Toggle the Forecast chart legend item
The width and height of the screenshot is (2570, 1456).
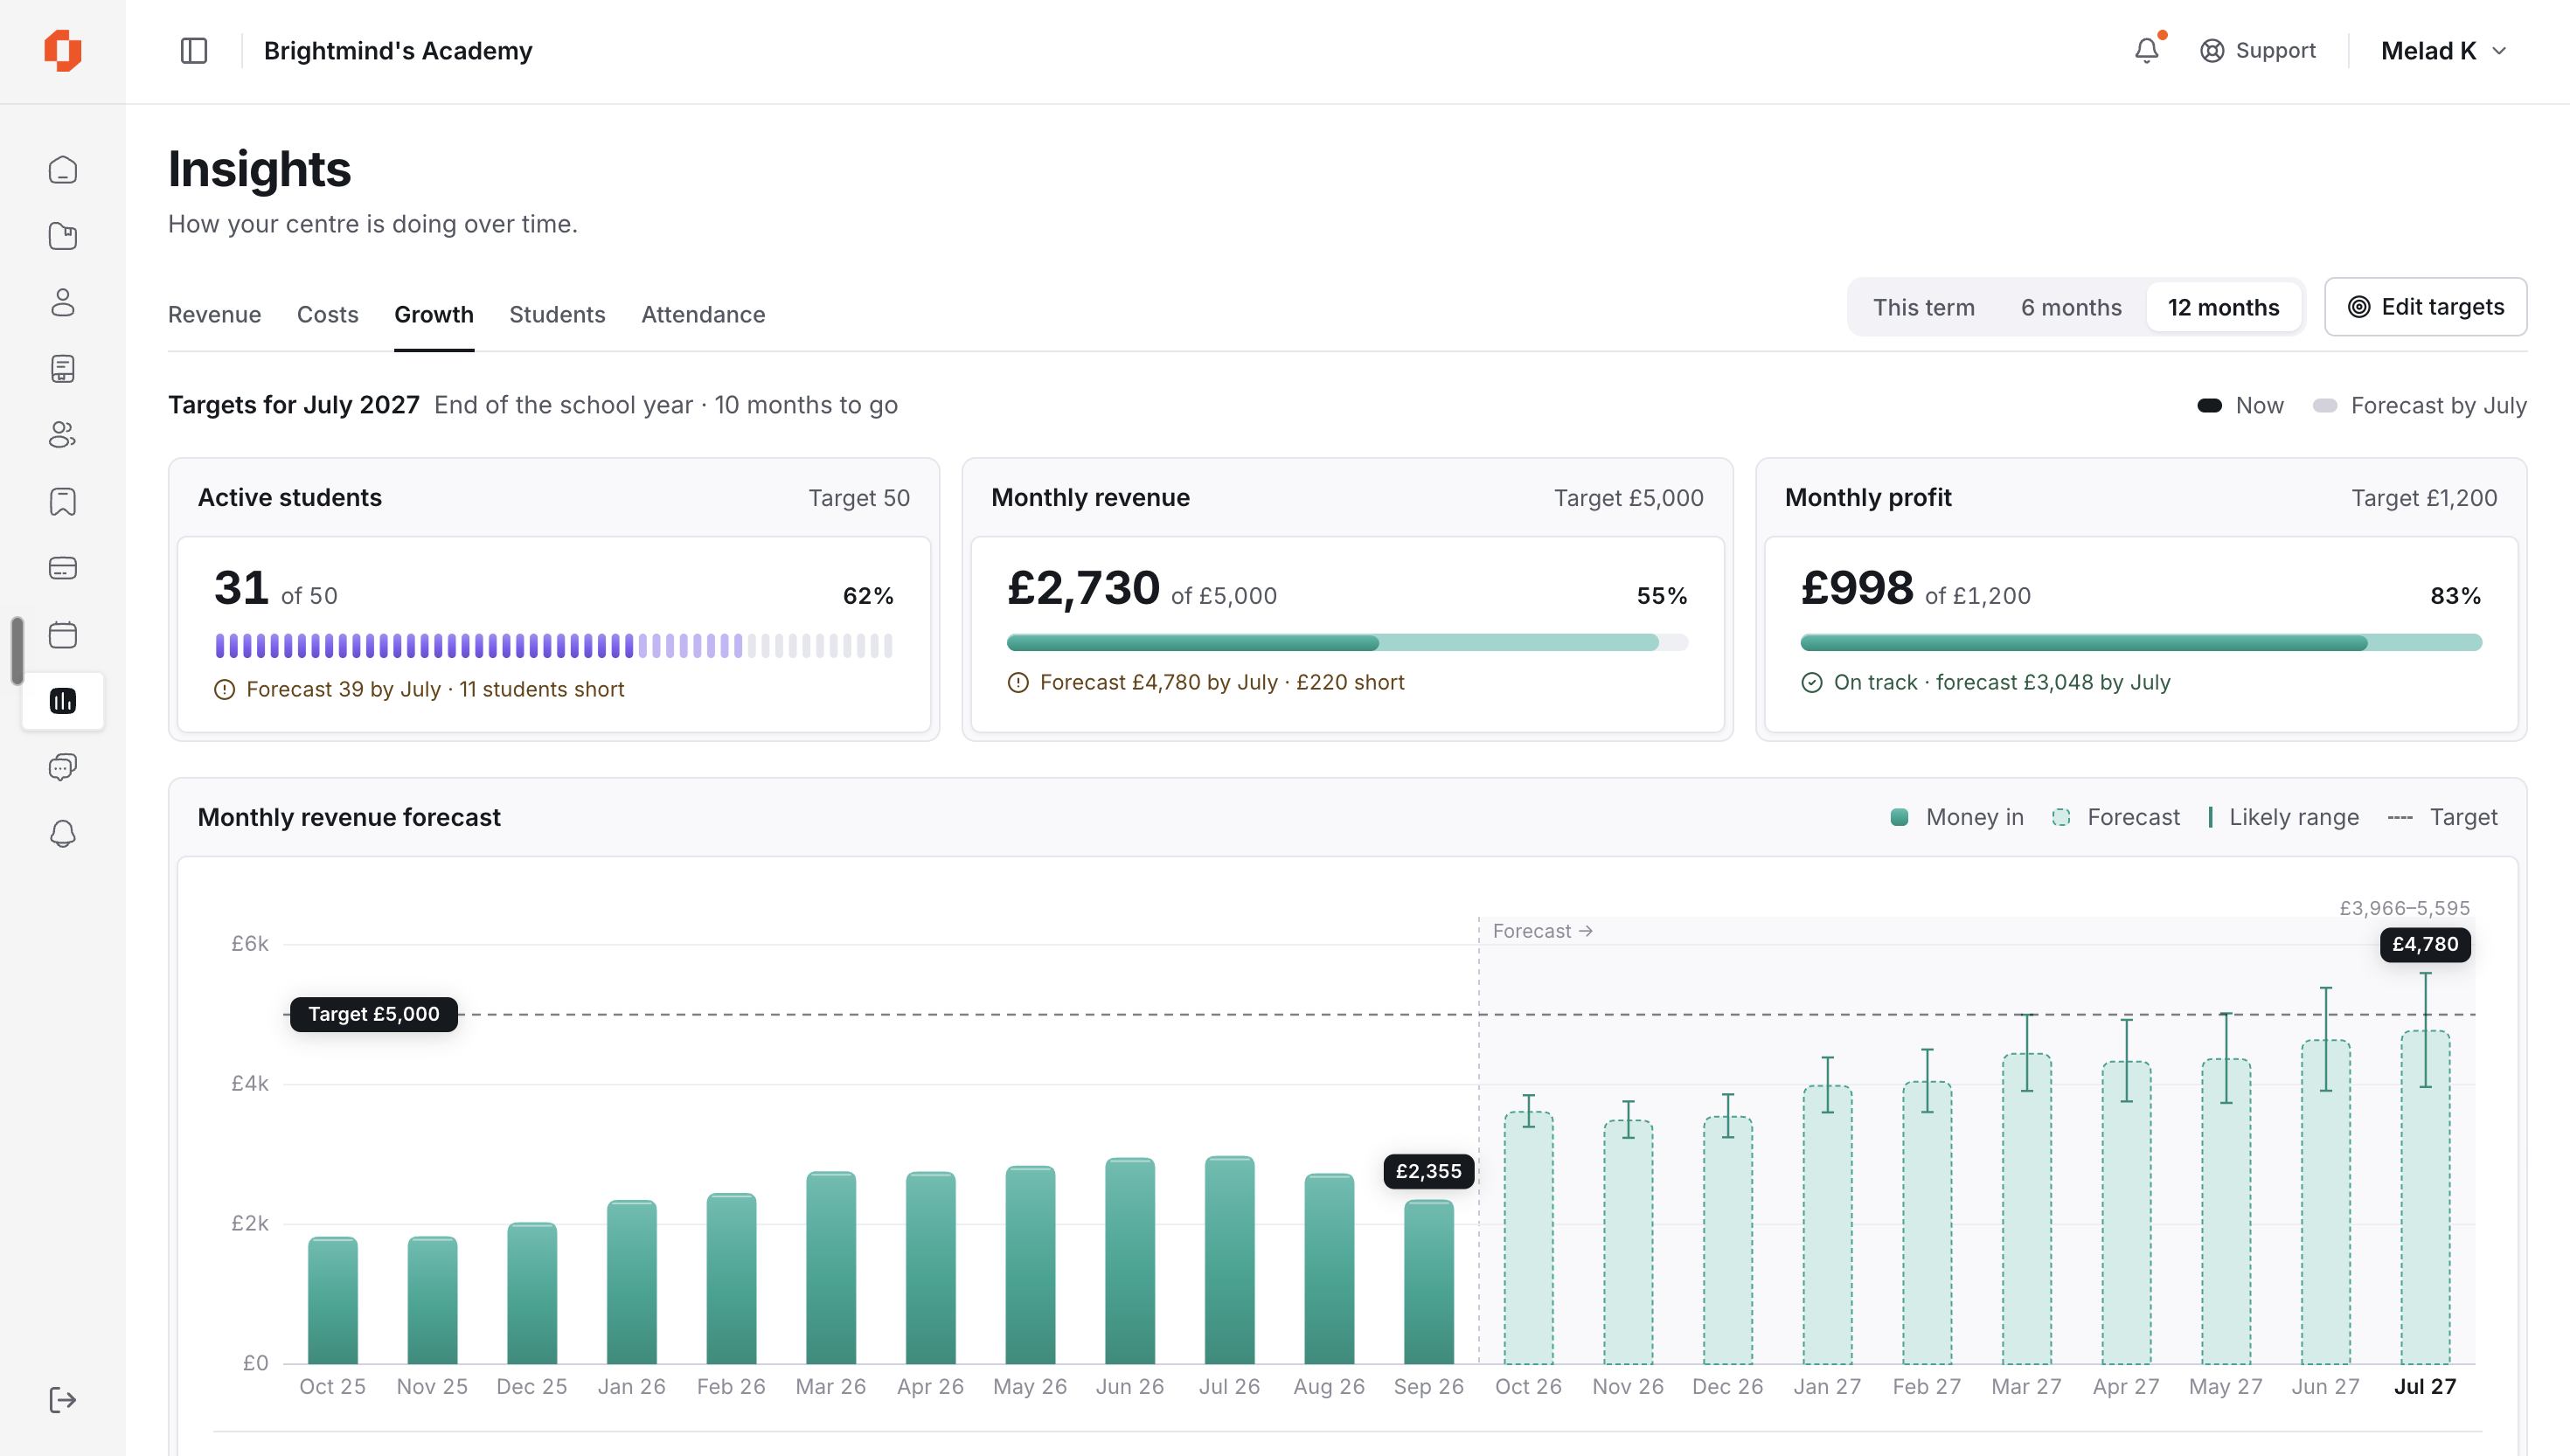coord(2115,817)
